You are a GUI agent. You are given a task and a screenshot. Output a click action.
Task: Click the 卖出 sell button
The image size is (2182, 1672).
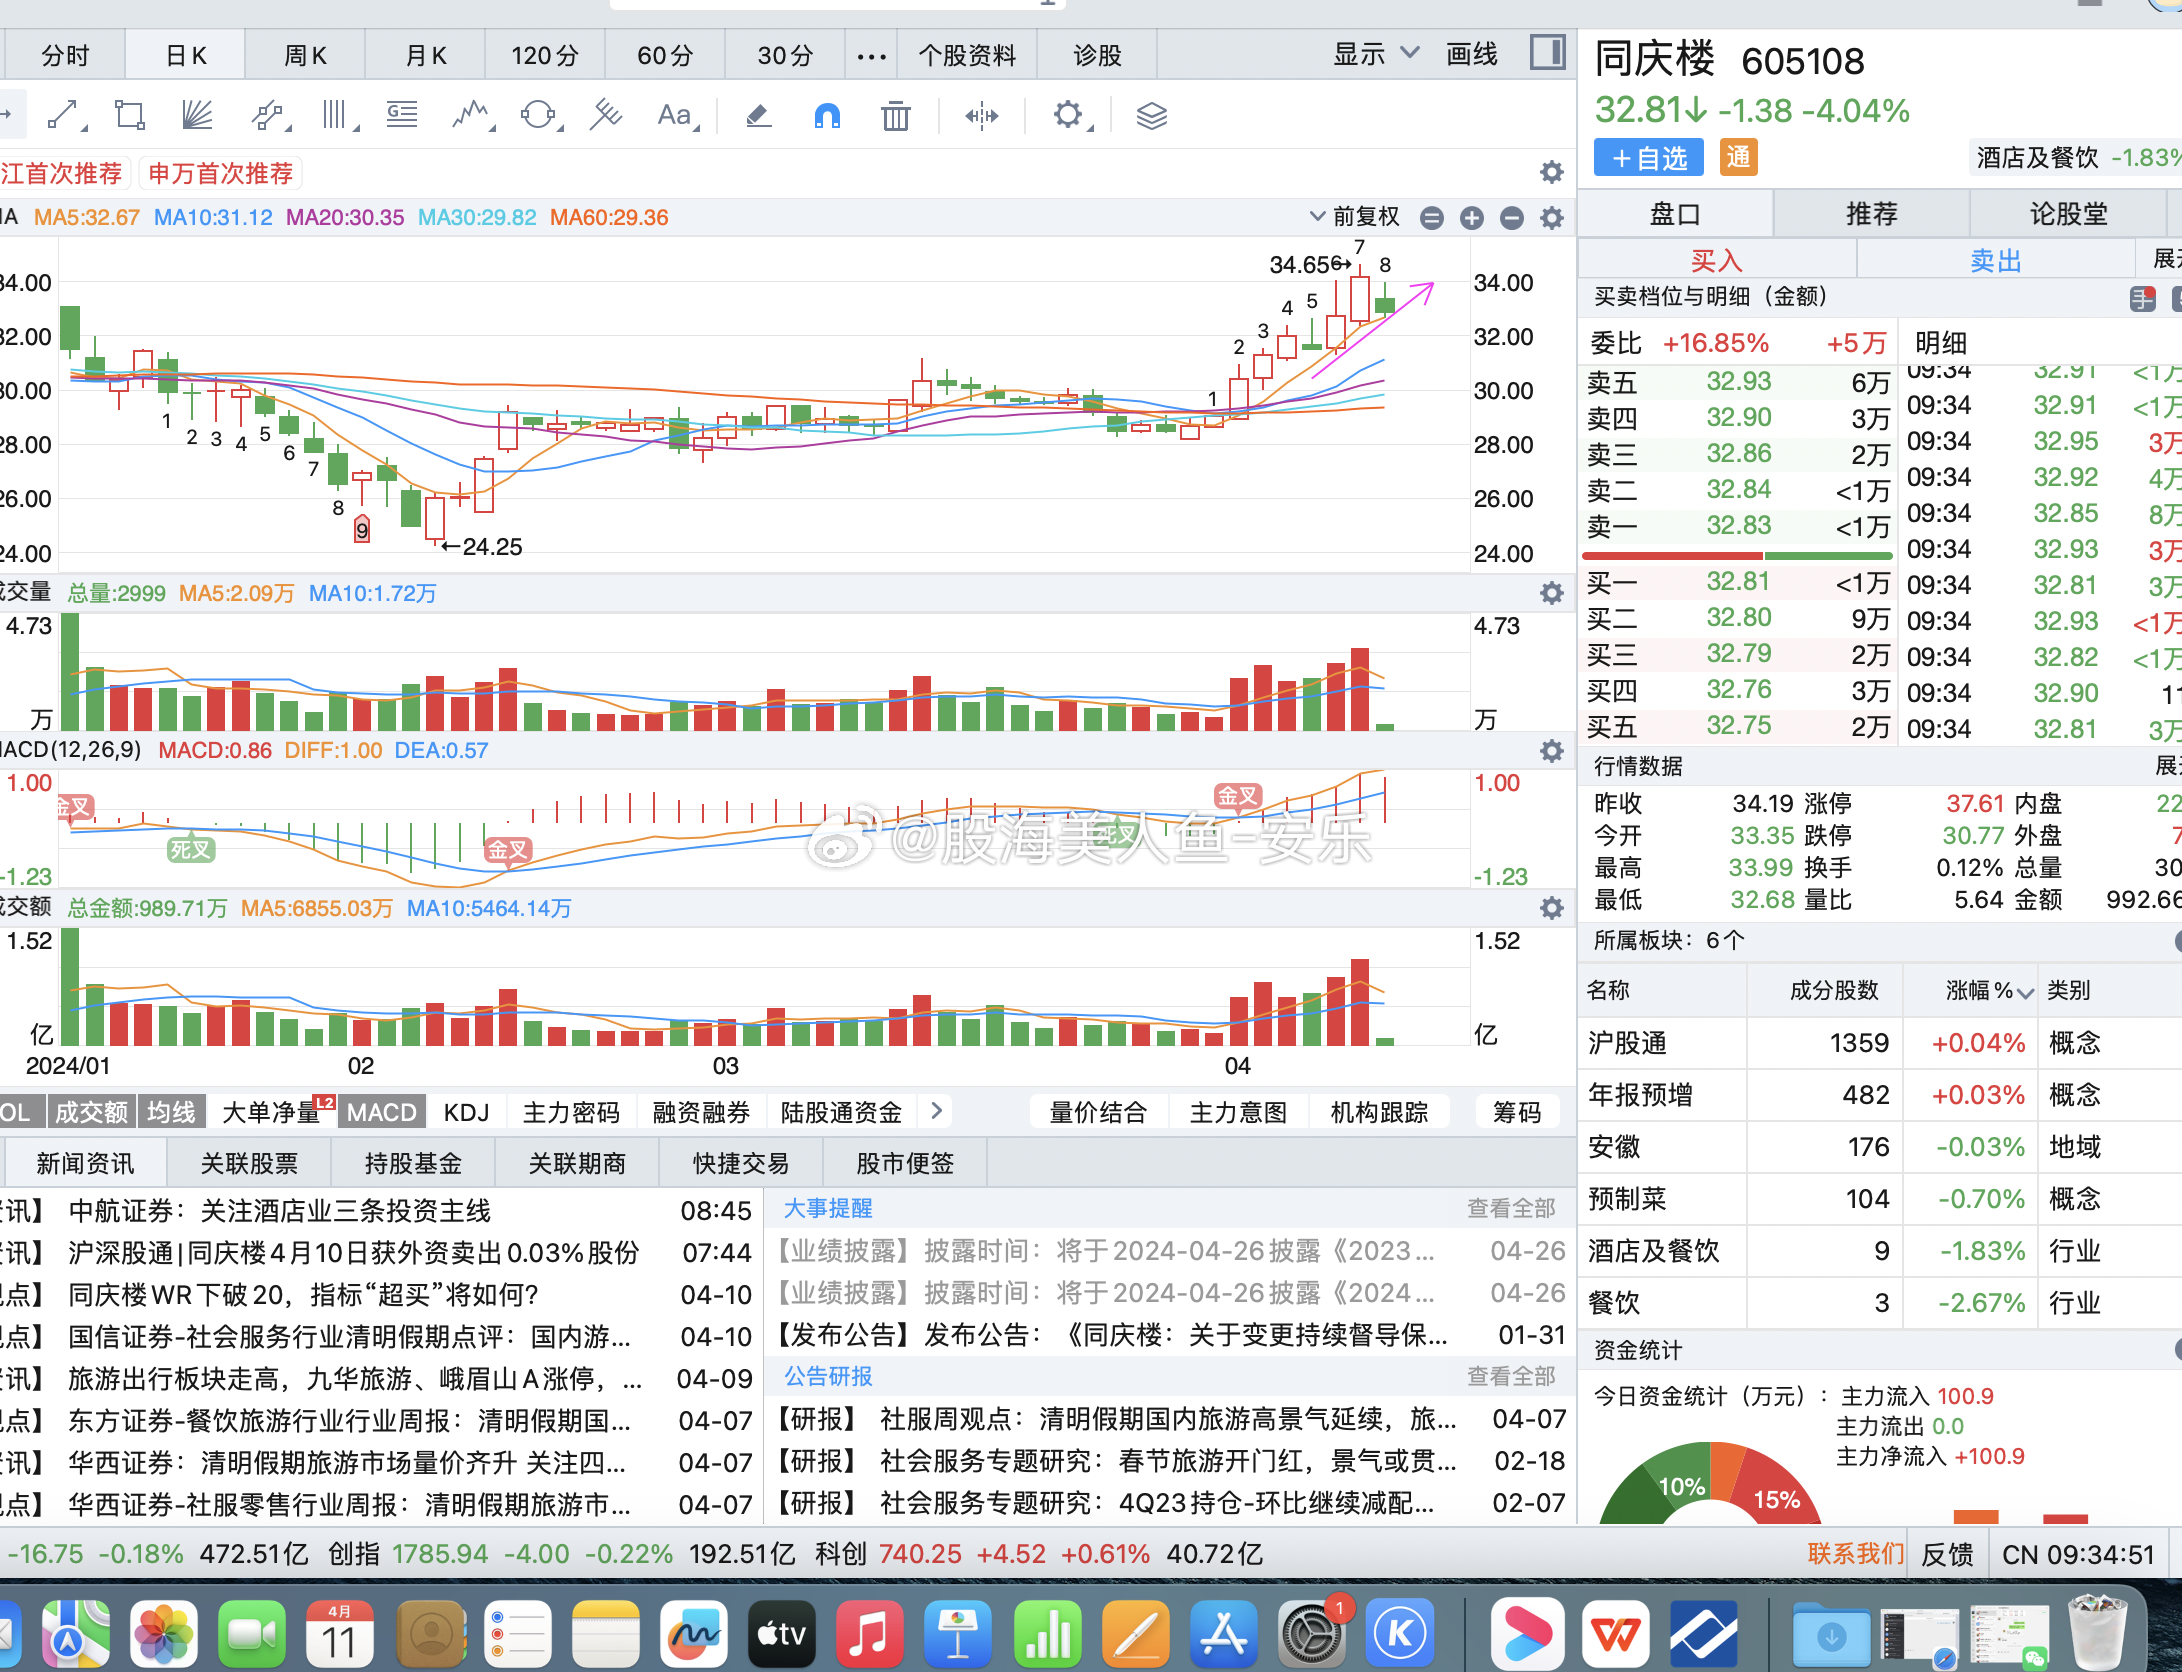coord(1996,260)
